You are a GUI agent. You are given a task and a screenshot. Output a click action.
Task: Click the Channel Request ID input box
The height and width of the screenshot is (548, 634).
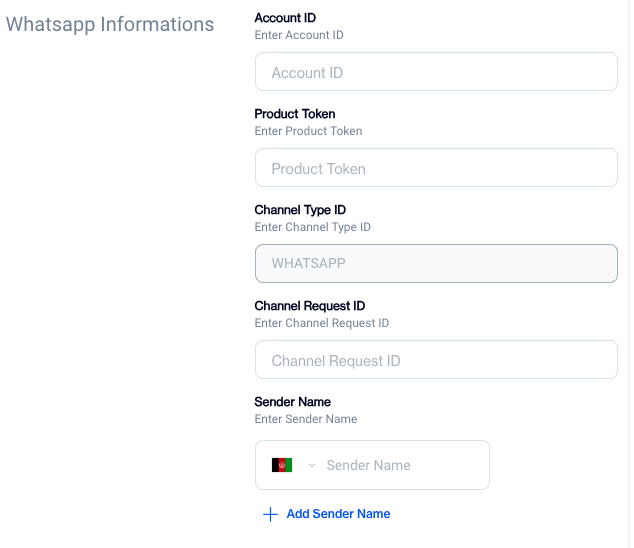click(436, 360)
